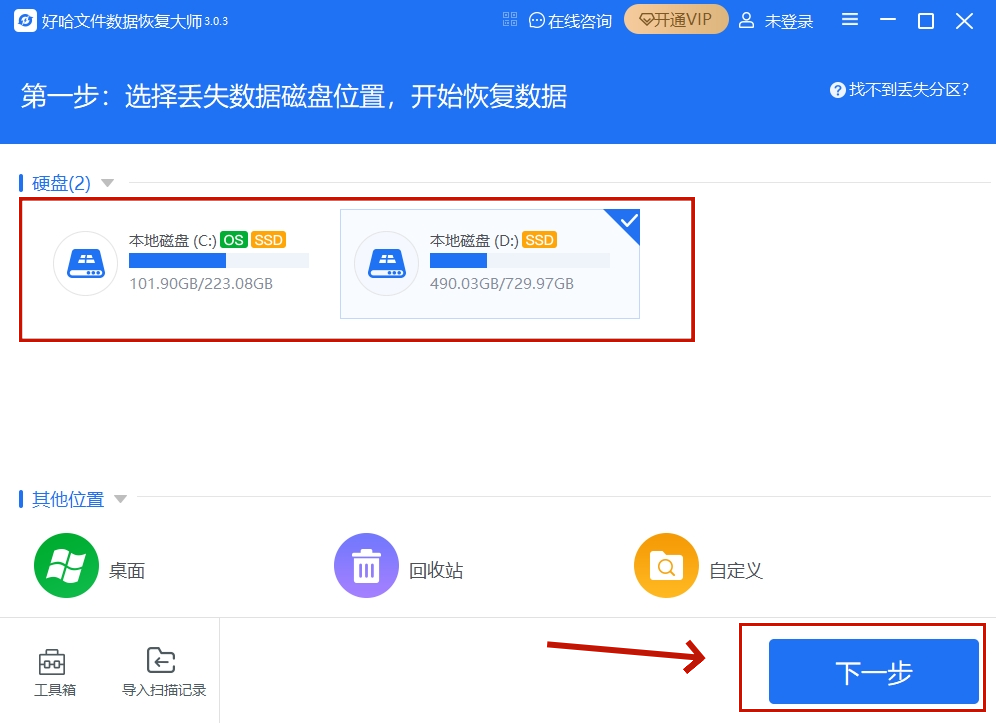Collapse the 其他位置 section arrow

(x=120, y=499)
